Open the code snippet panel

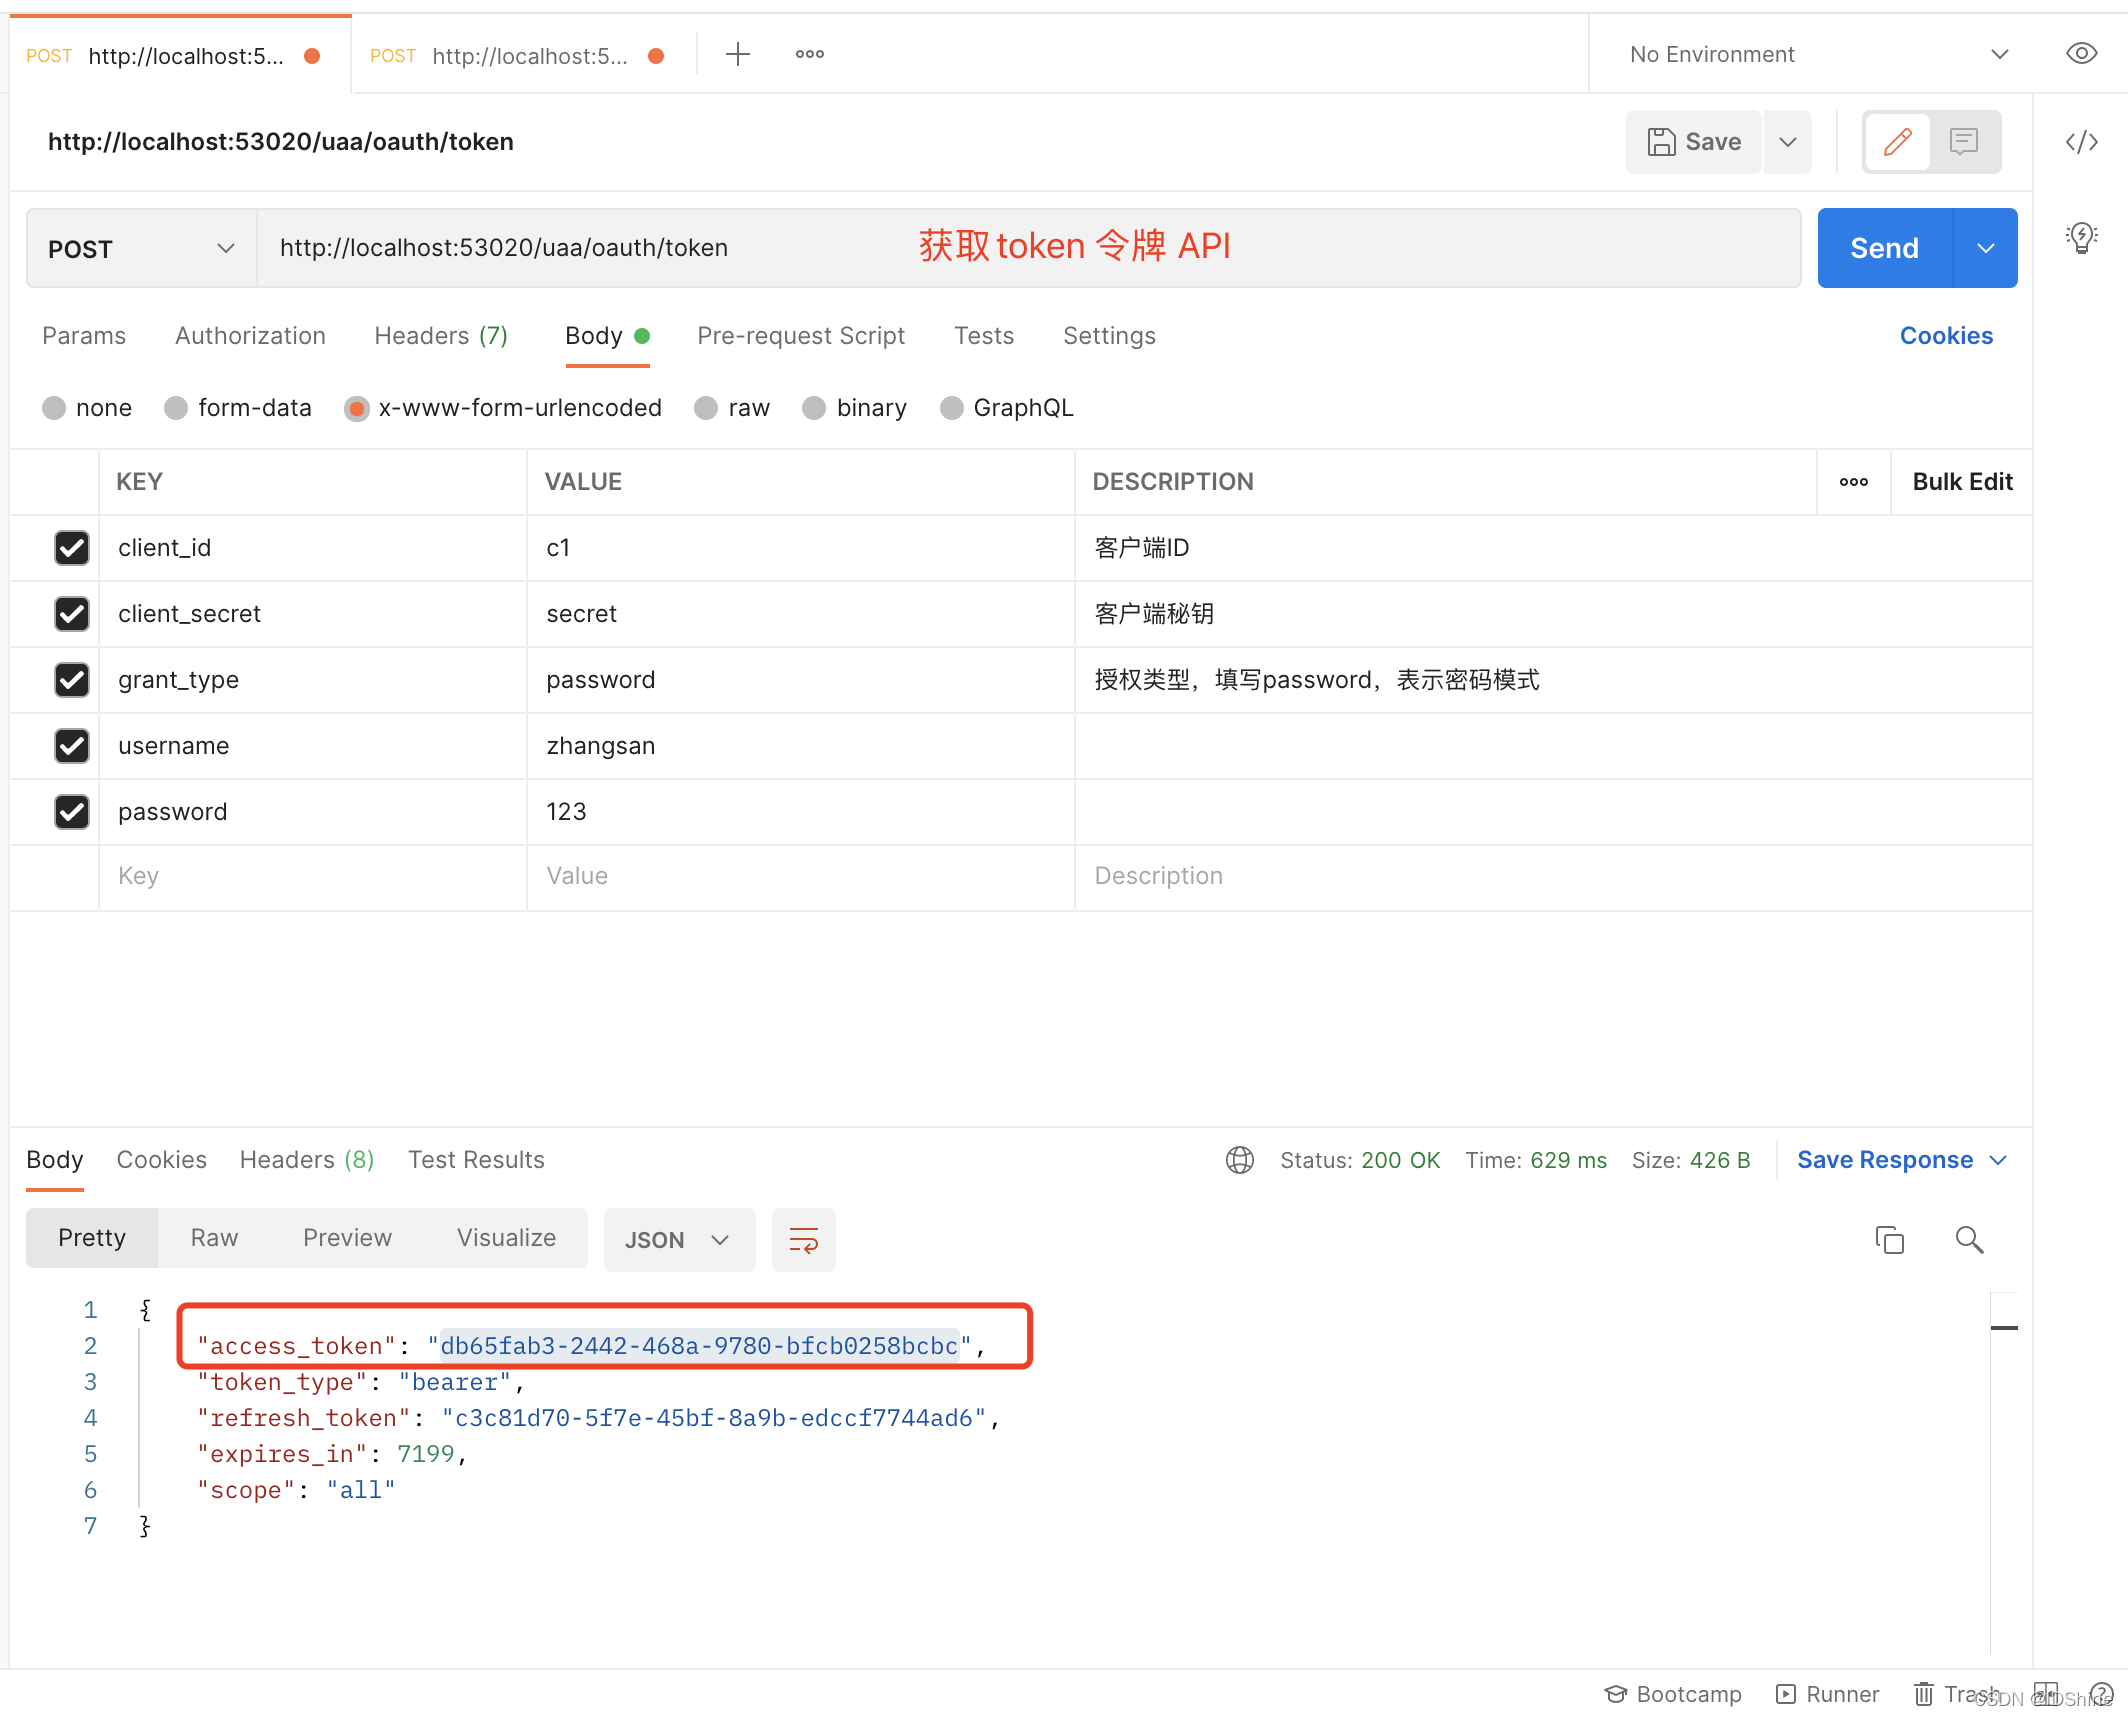click(2081, 142)
